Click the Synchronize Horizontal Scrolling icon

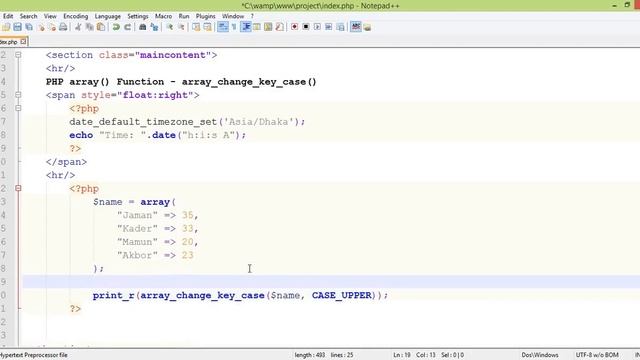(207, 27)
